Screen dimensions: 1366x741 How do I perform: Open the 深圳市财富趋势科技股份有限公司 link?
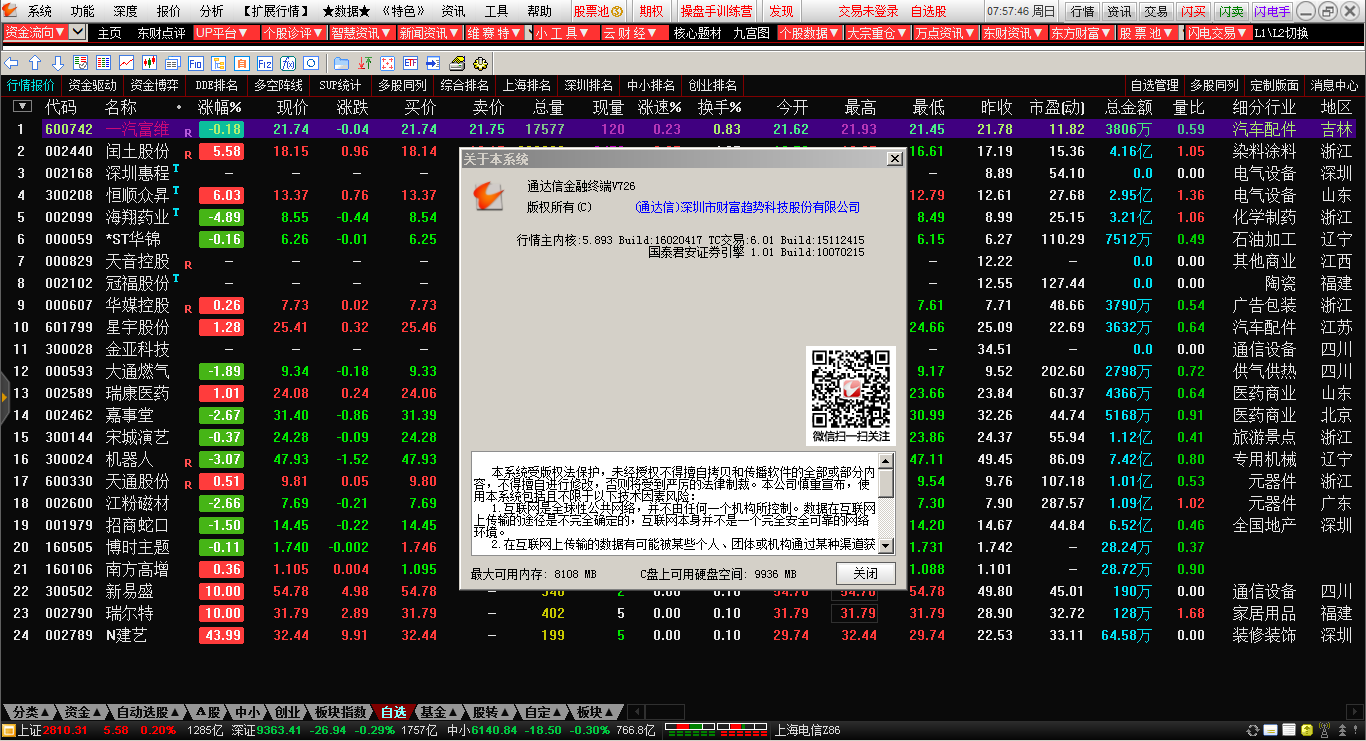click(747, 207)
